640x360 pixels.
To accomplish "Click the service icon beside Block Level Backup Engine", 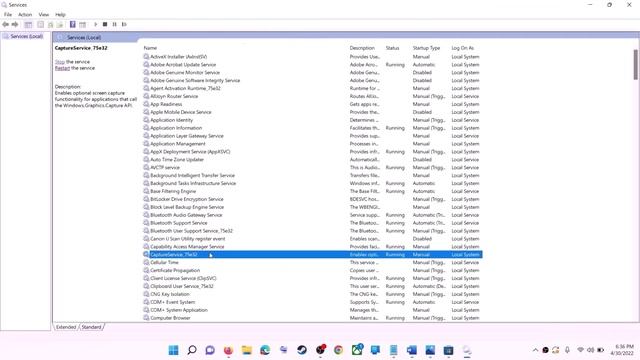I will pyautogui.click(x=146, y=207).
